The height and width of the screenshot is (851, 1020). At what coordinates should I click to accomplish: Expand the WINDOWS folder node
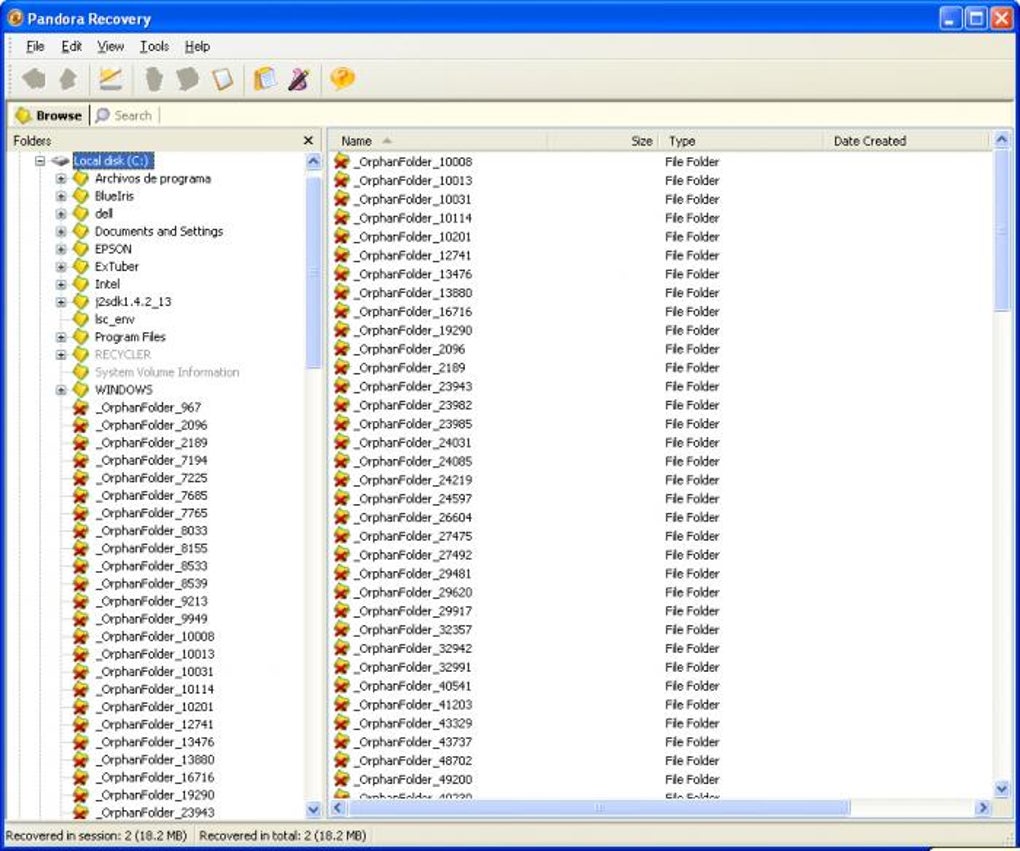click(x=60, y=390)
